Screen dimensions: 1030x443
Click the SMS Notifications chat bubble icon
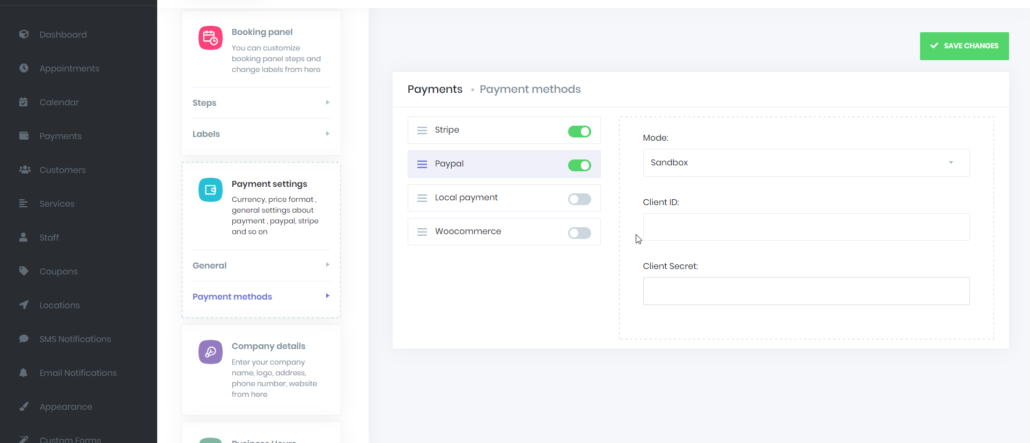point(24,338)
